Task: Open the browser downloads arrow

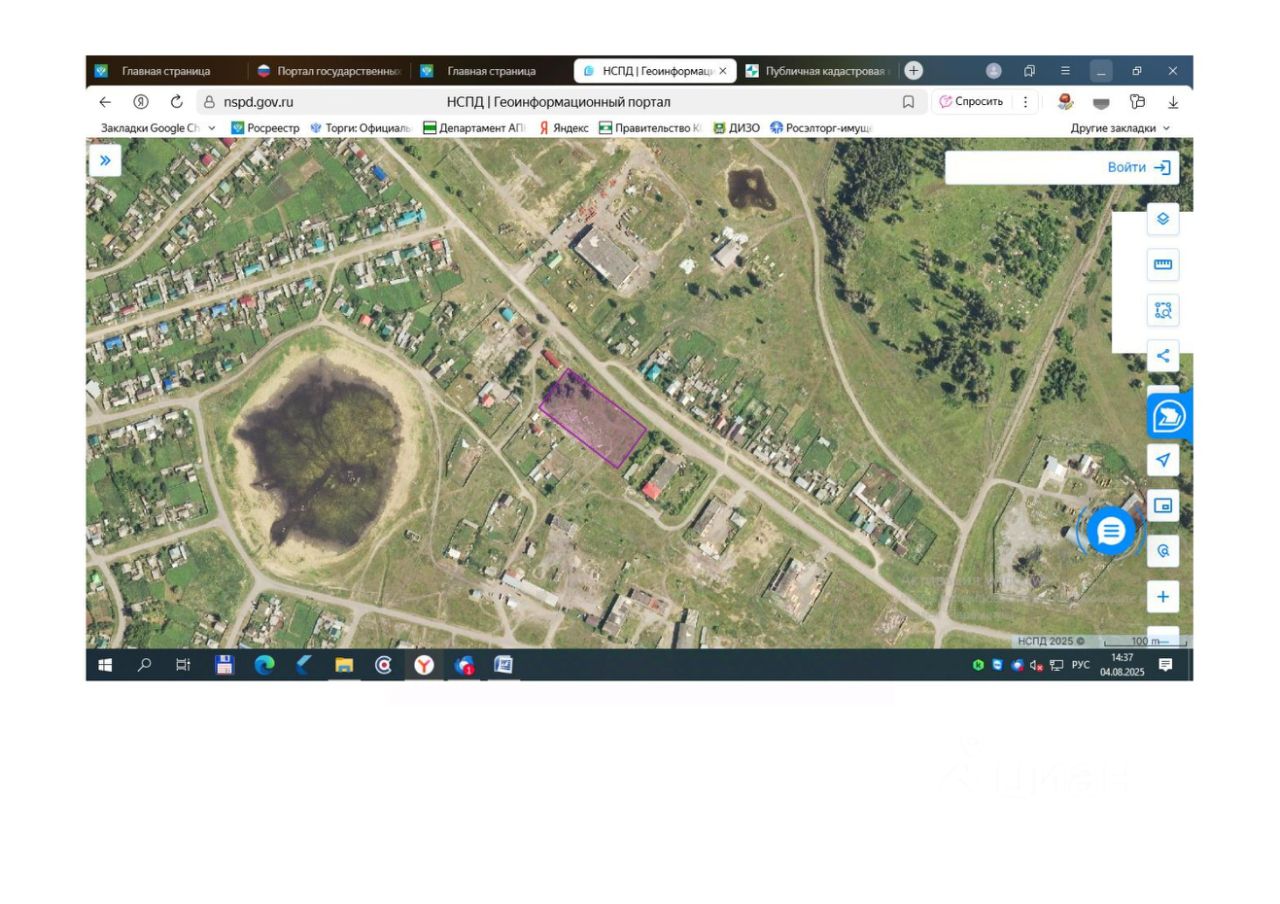Action: 1173,102
